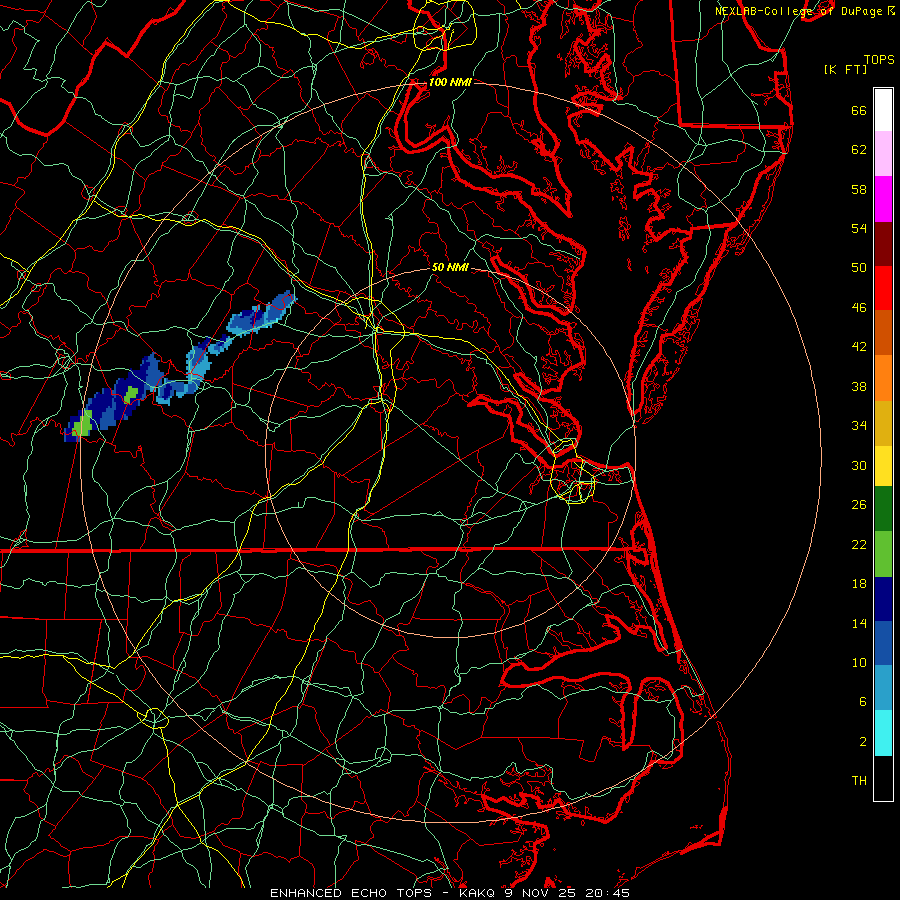
Task: Click the navy 22 K FT legend swatch
Action: pos(883,599)
